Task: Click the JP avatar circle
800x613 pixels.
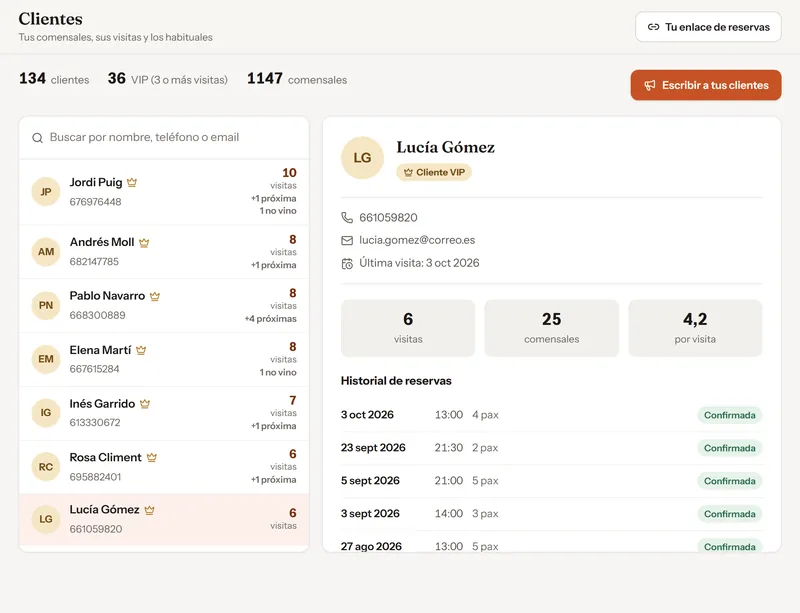Action: (x=46, y=192)
